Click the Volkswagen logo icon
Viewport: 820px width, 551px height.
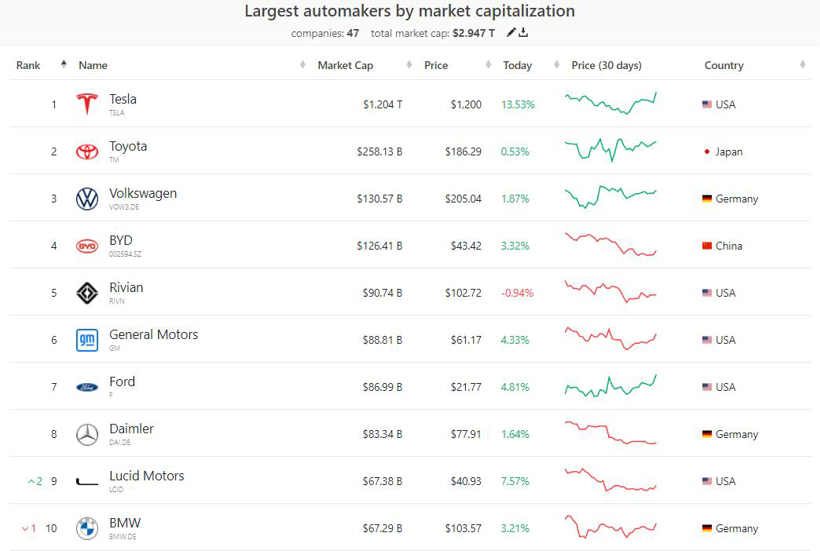click(87, 199)
